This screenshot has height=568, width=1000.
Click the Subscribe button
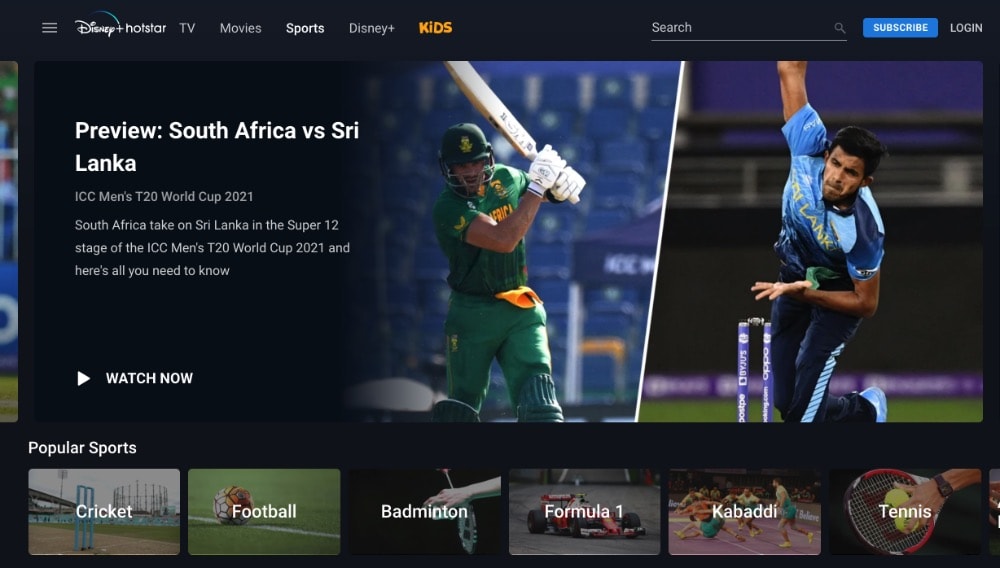[x=900, y=27]
